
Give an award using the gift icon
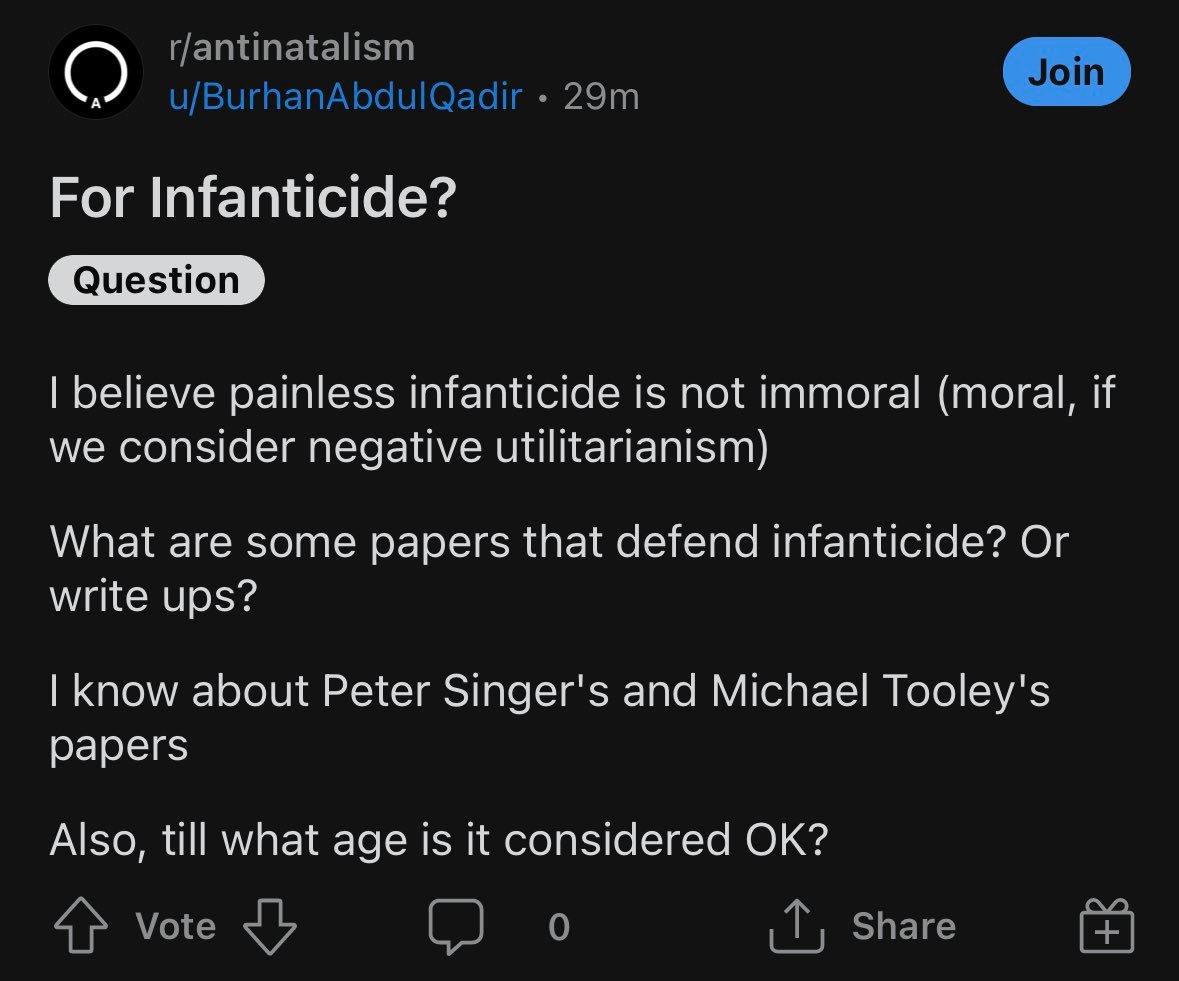click(x=1107, y=926)
